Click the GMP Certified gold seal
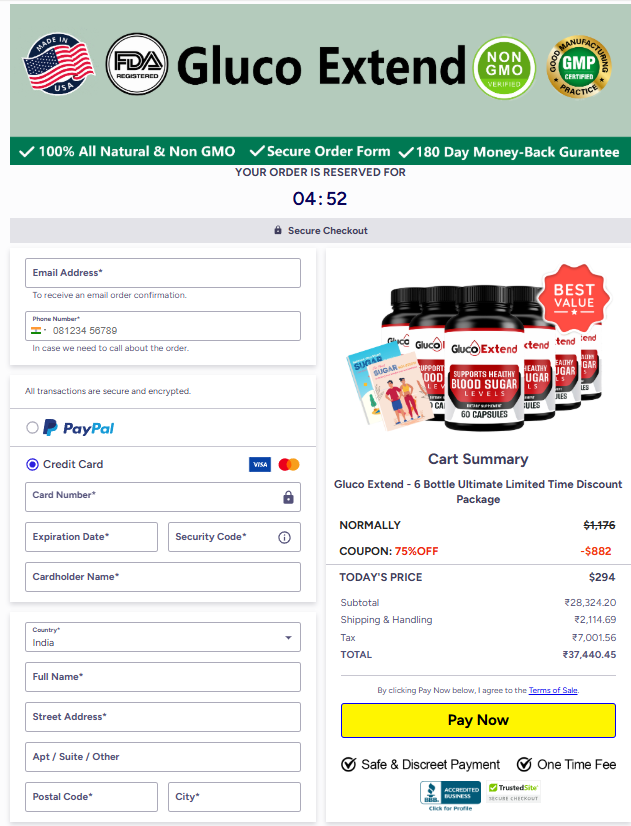 click(x=579, y=67)
